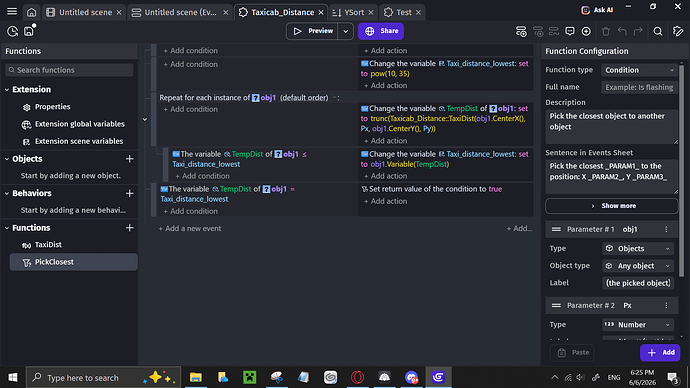This screenshot has width=690, height=388.
Task: Open the Function type Condition dropdown
Action: pyautogui.click(x=639, y=70)
